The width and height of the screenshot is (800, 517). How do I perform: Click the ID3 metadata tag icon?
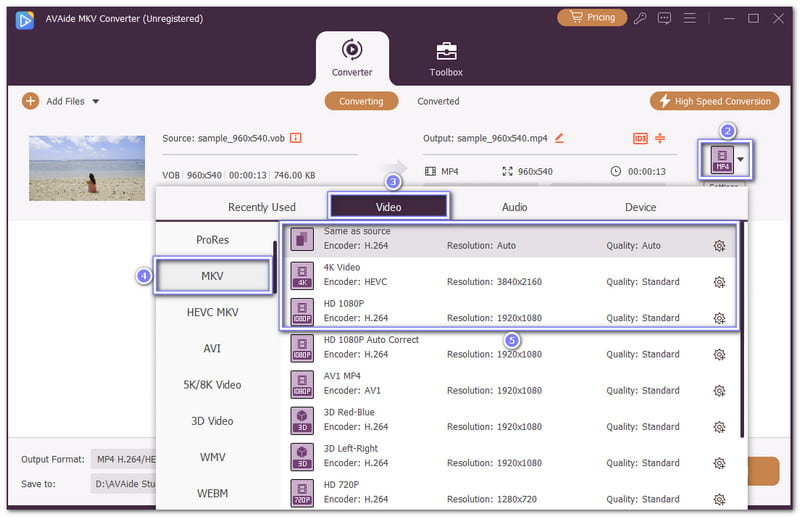click(640, 138)
